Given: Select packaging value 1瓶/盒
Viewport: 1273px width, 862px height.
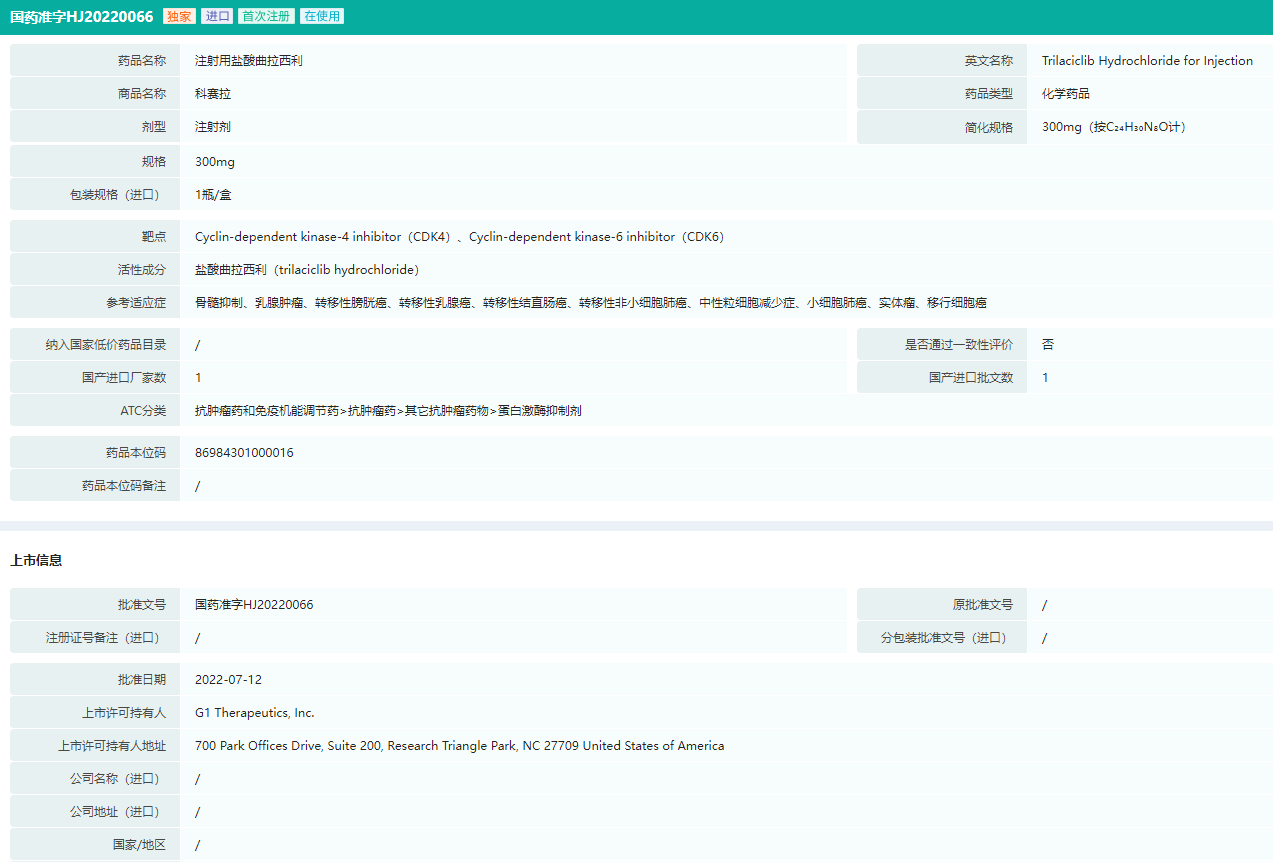Looking at the screenshot, I should [x=213, y=195].
